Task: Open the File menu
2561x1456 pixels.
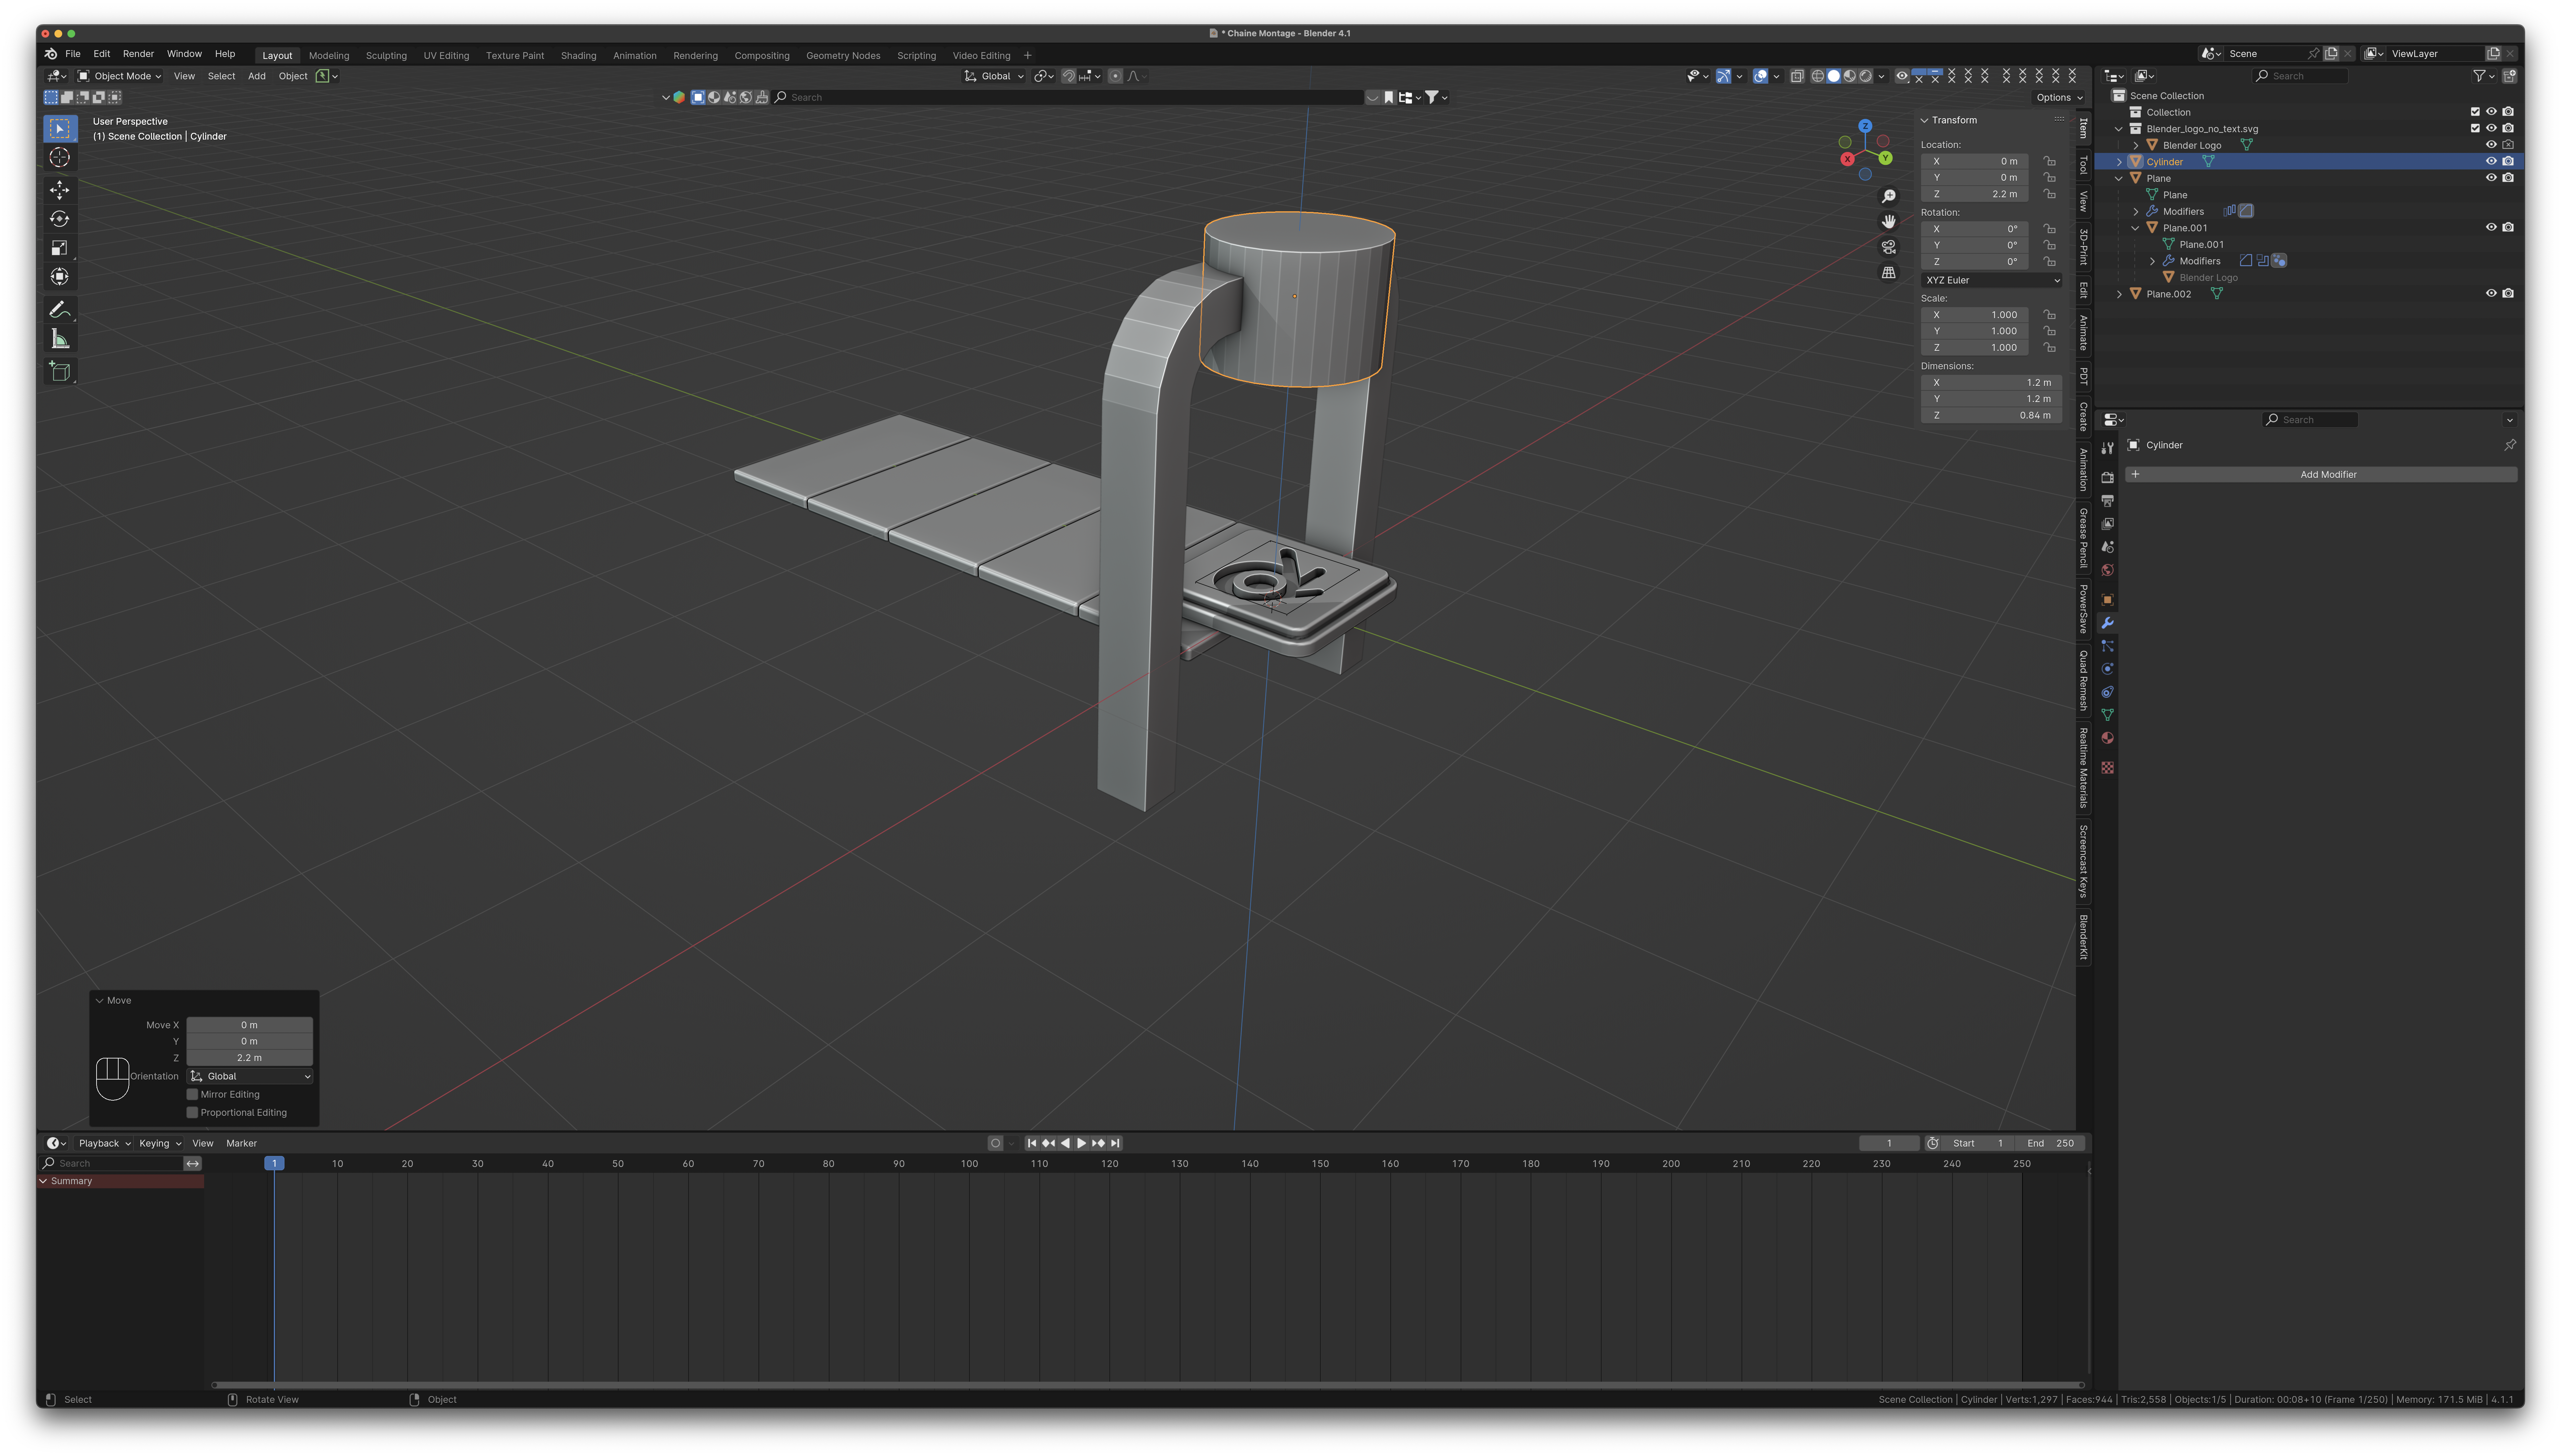Action: (x=73, y=54)
